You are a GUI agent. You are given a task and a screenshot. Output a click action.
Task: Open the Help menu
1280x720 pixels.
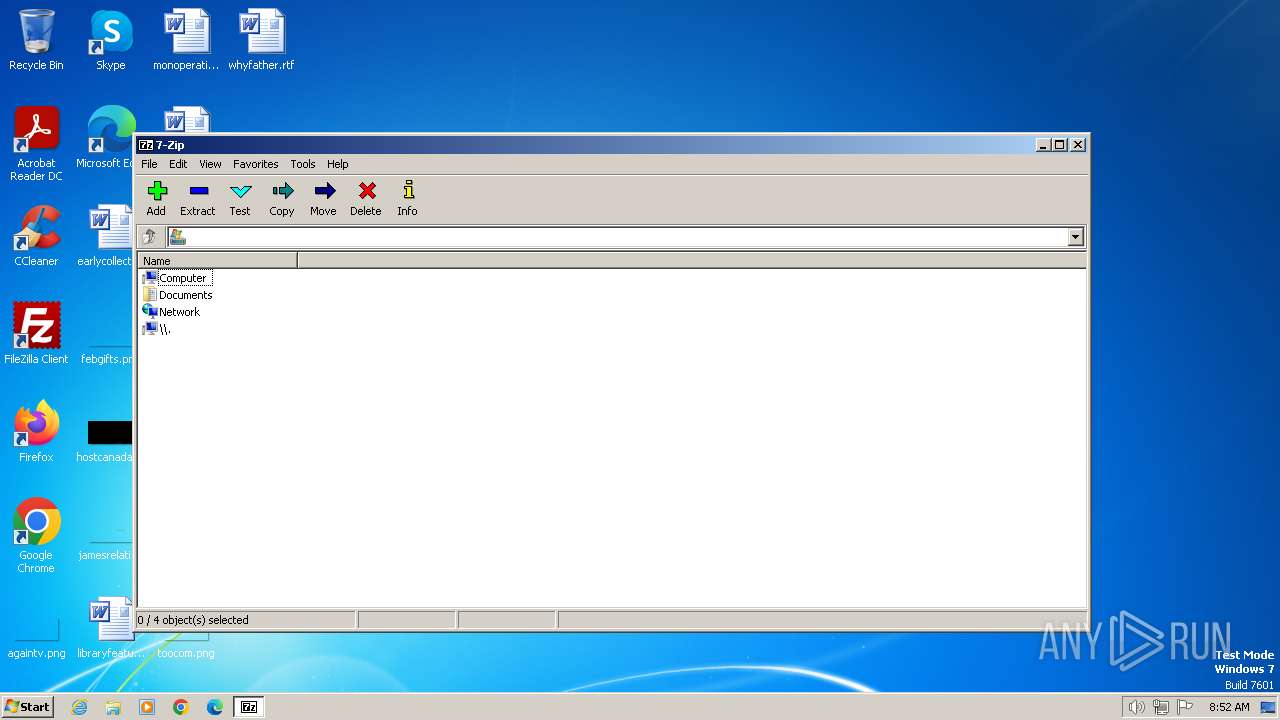(338, 164)
